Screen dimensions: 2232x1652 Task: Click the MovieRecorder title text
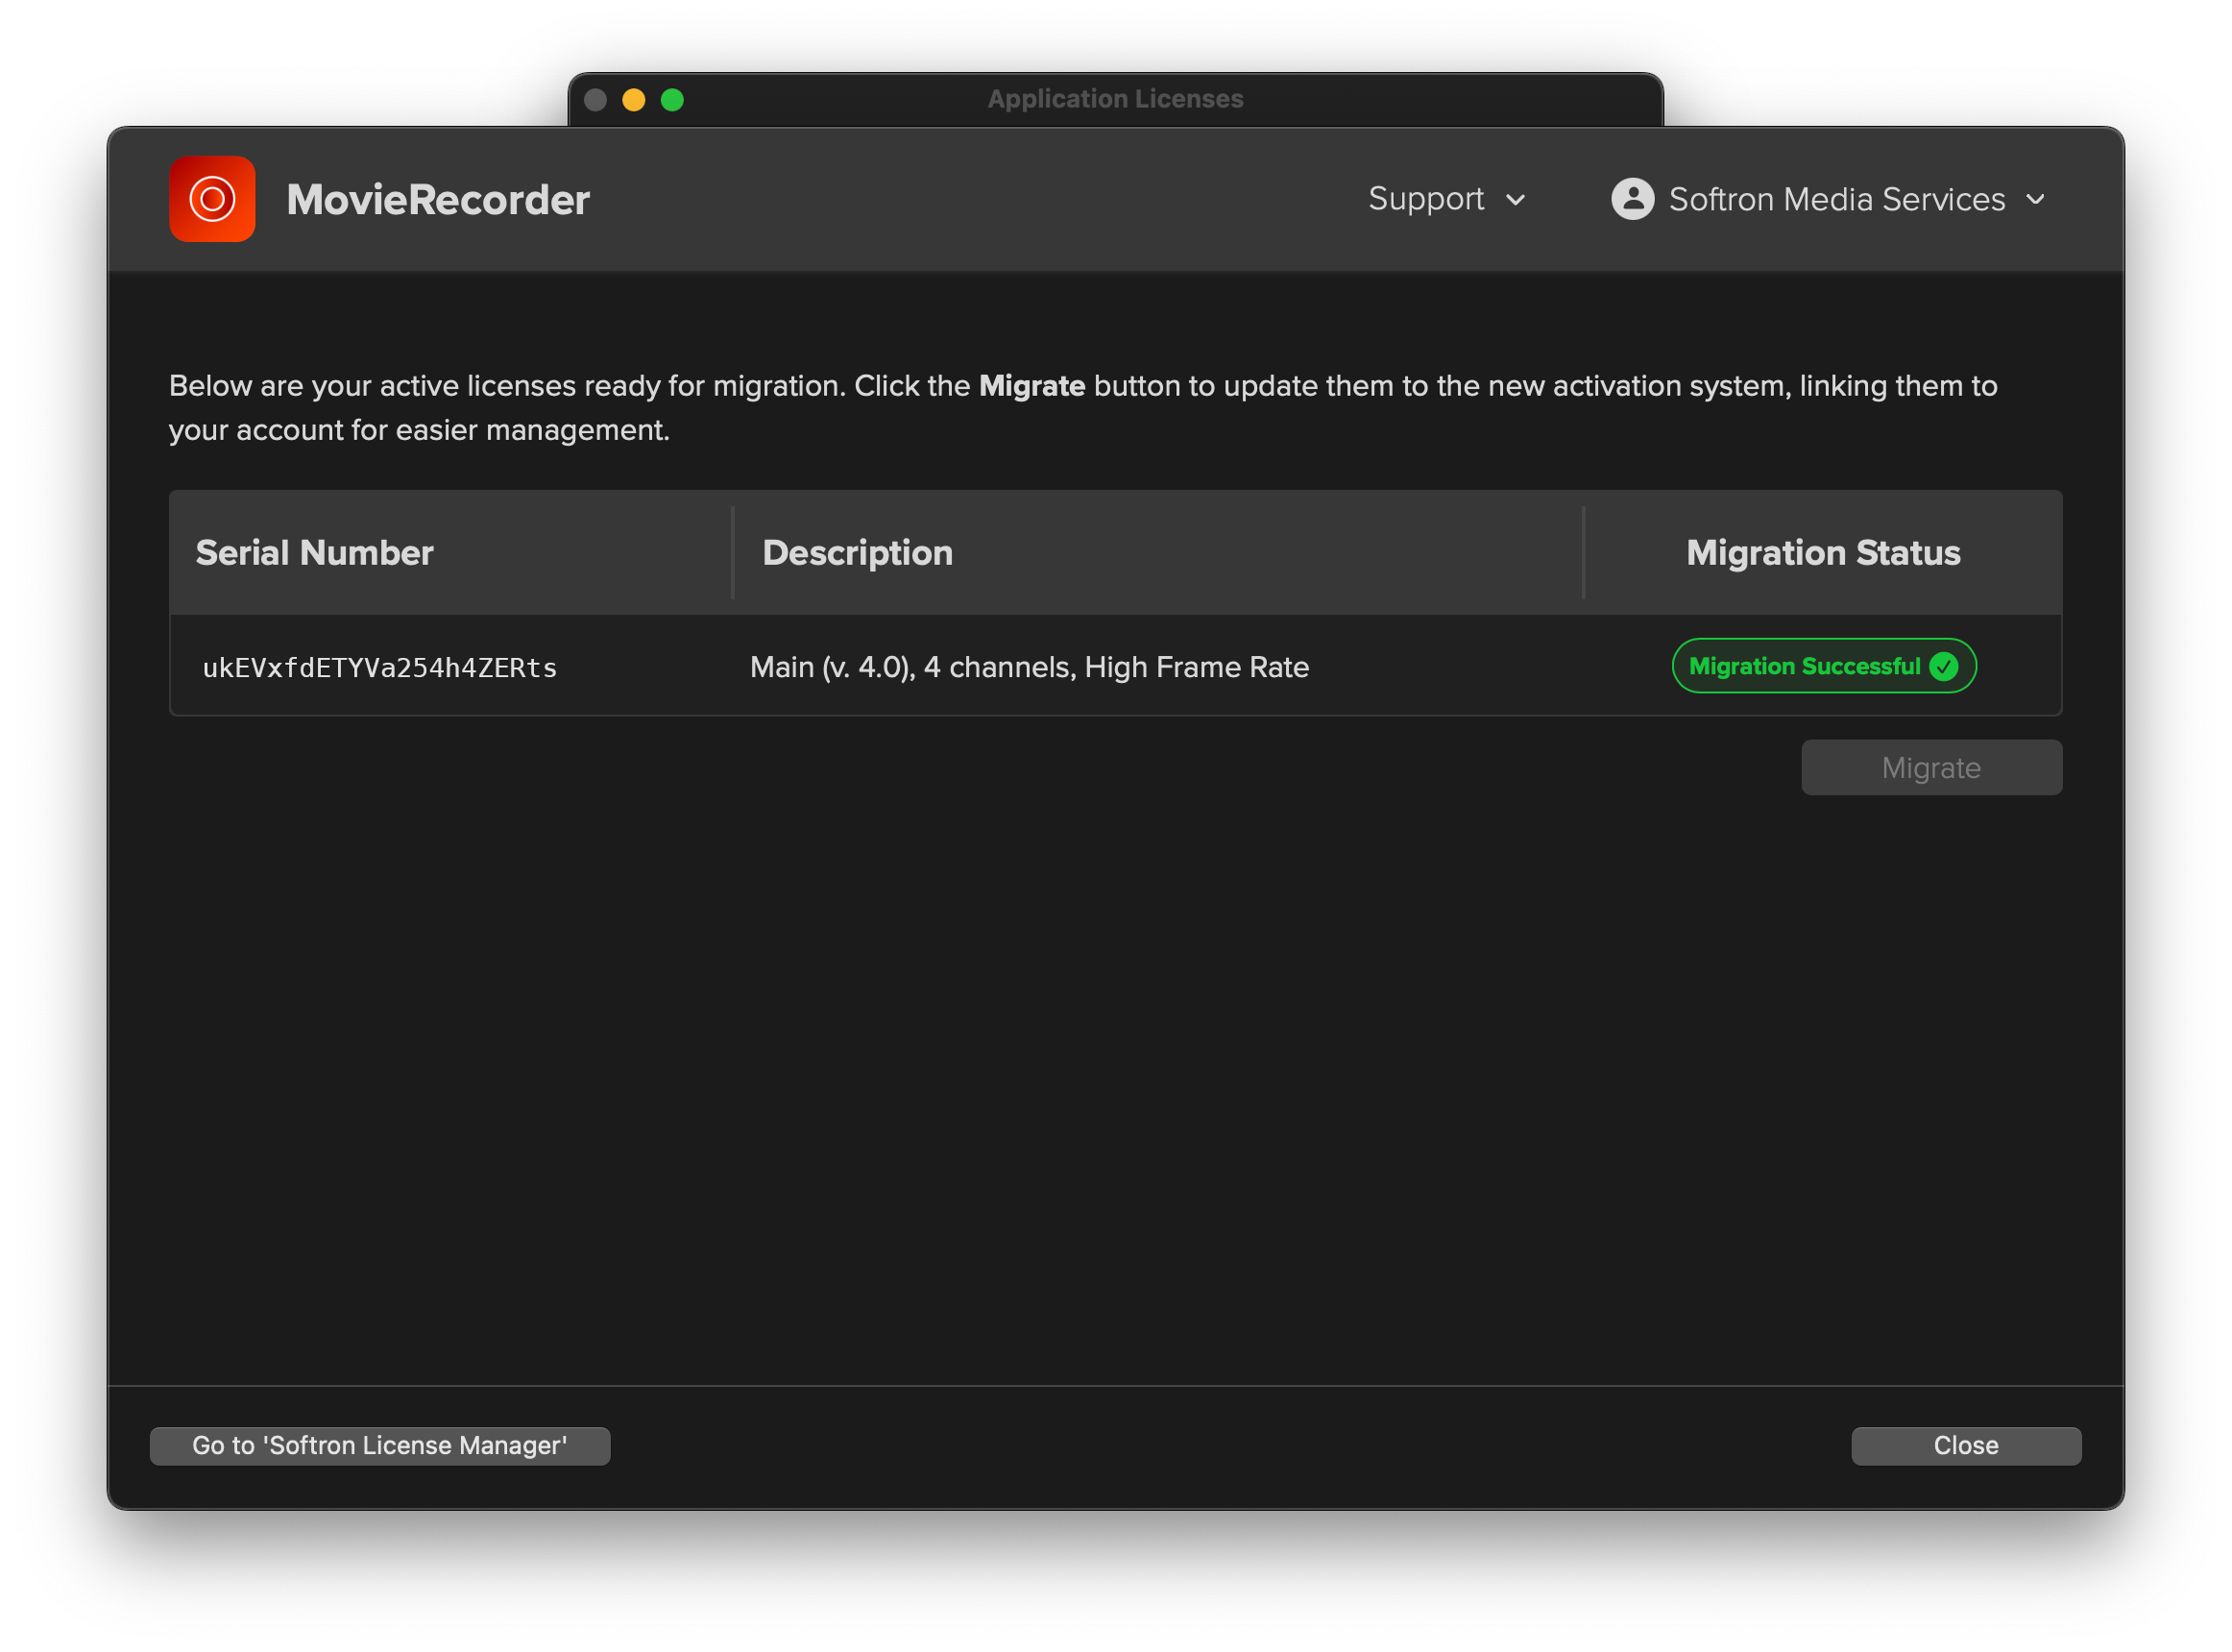click(x=438, y=200)
